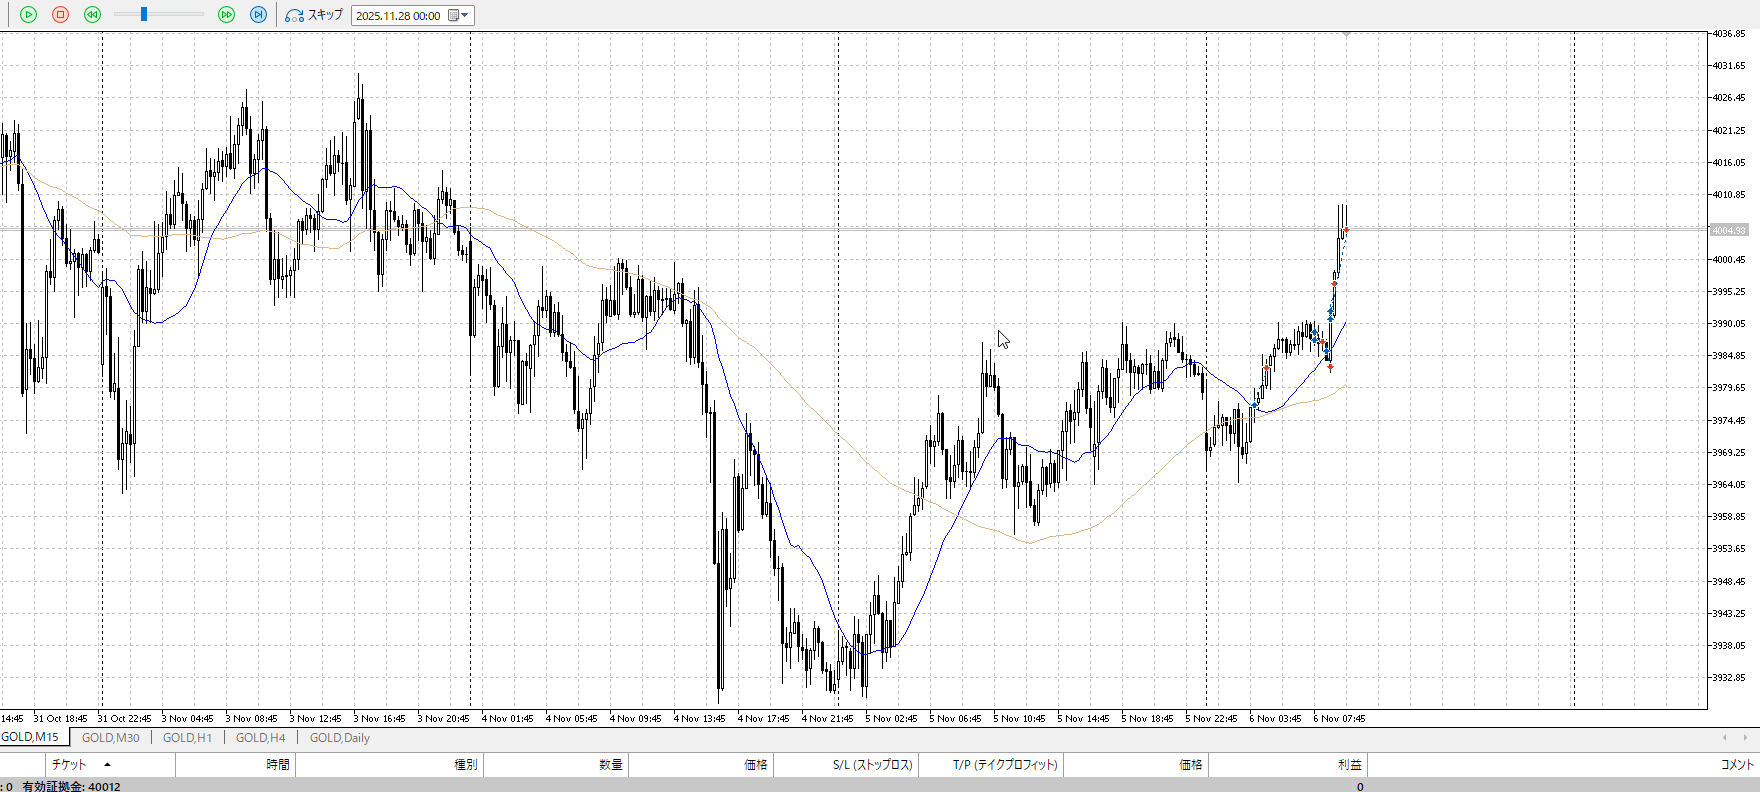
Task: Advance one bar with the blue step-forward icon
Action: [x=258, y=15]
